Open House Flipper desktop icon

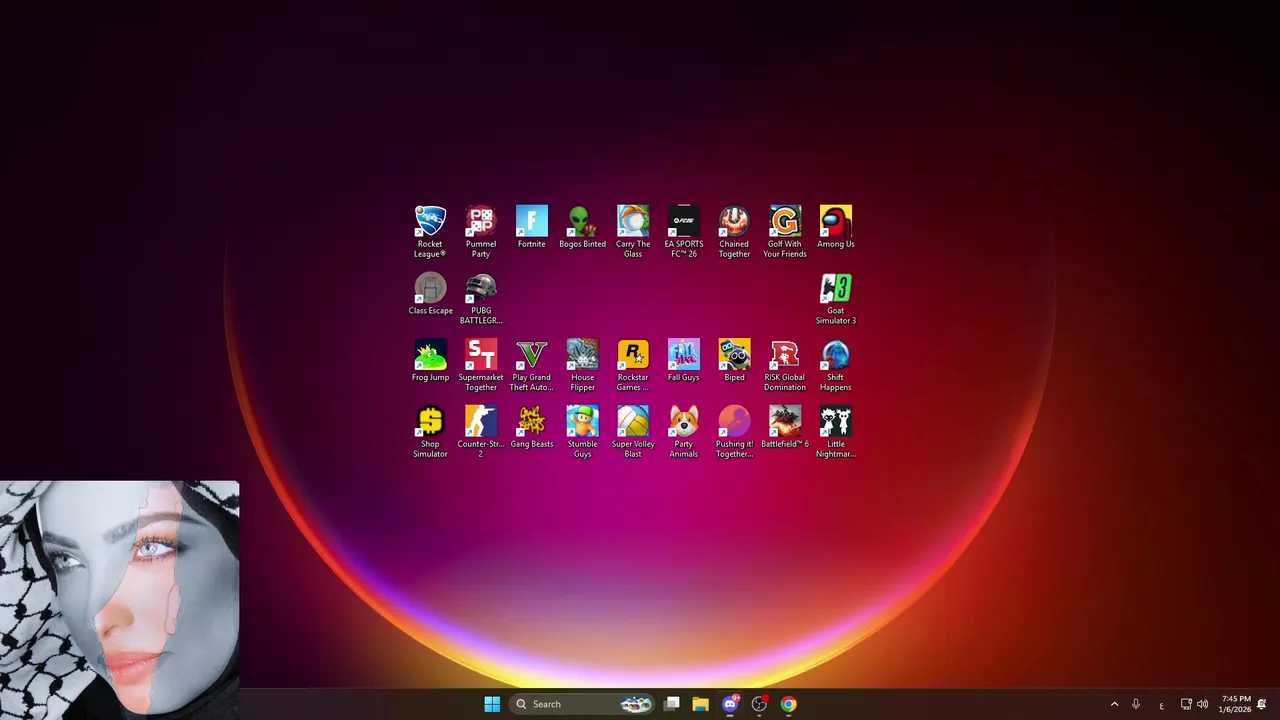(582, 366)
